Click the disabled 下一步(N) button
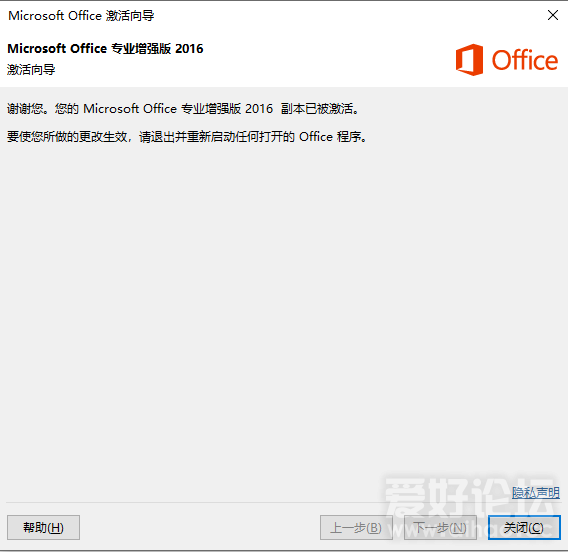This screenshot has height=552, width=568. [x=440, y=527]
